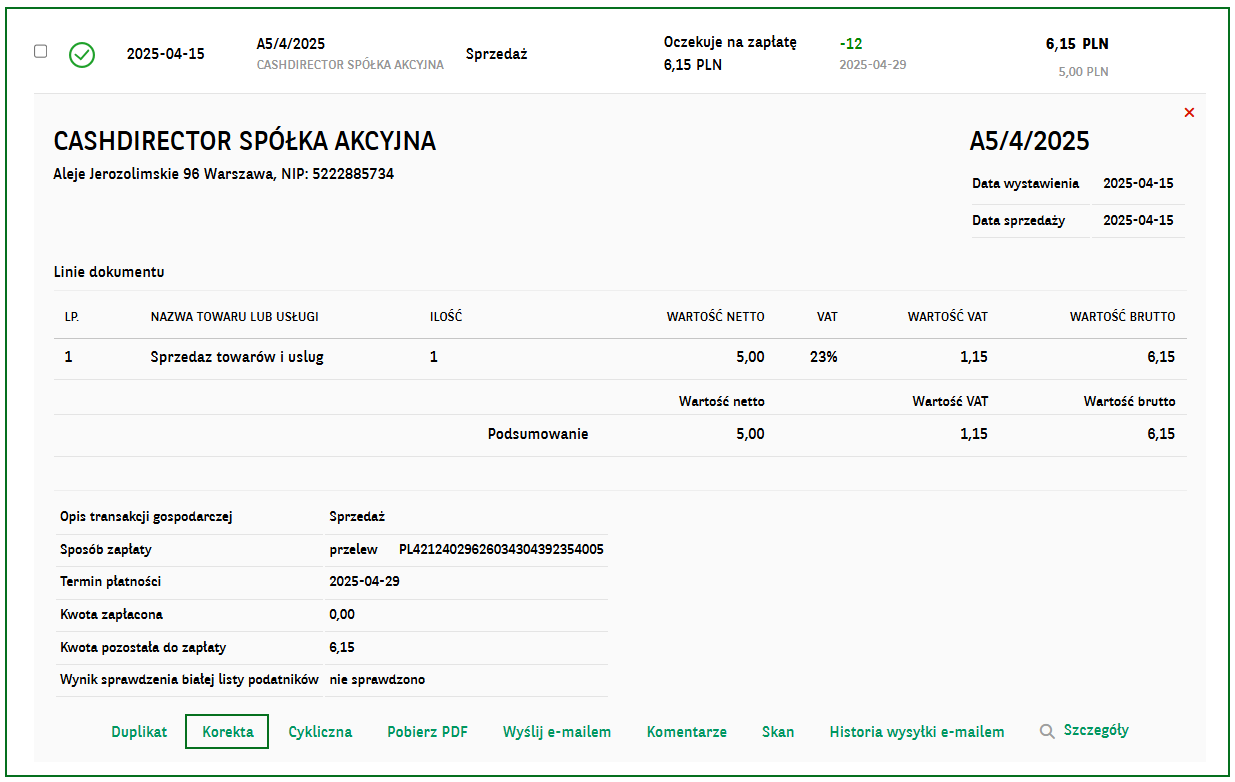Click the due date 2025-04-29 under -12
The image size is (1235, 782).
(x=872, y=65)
